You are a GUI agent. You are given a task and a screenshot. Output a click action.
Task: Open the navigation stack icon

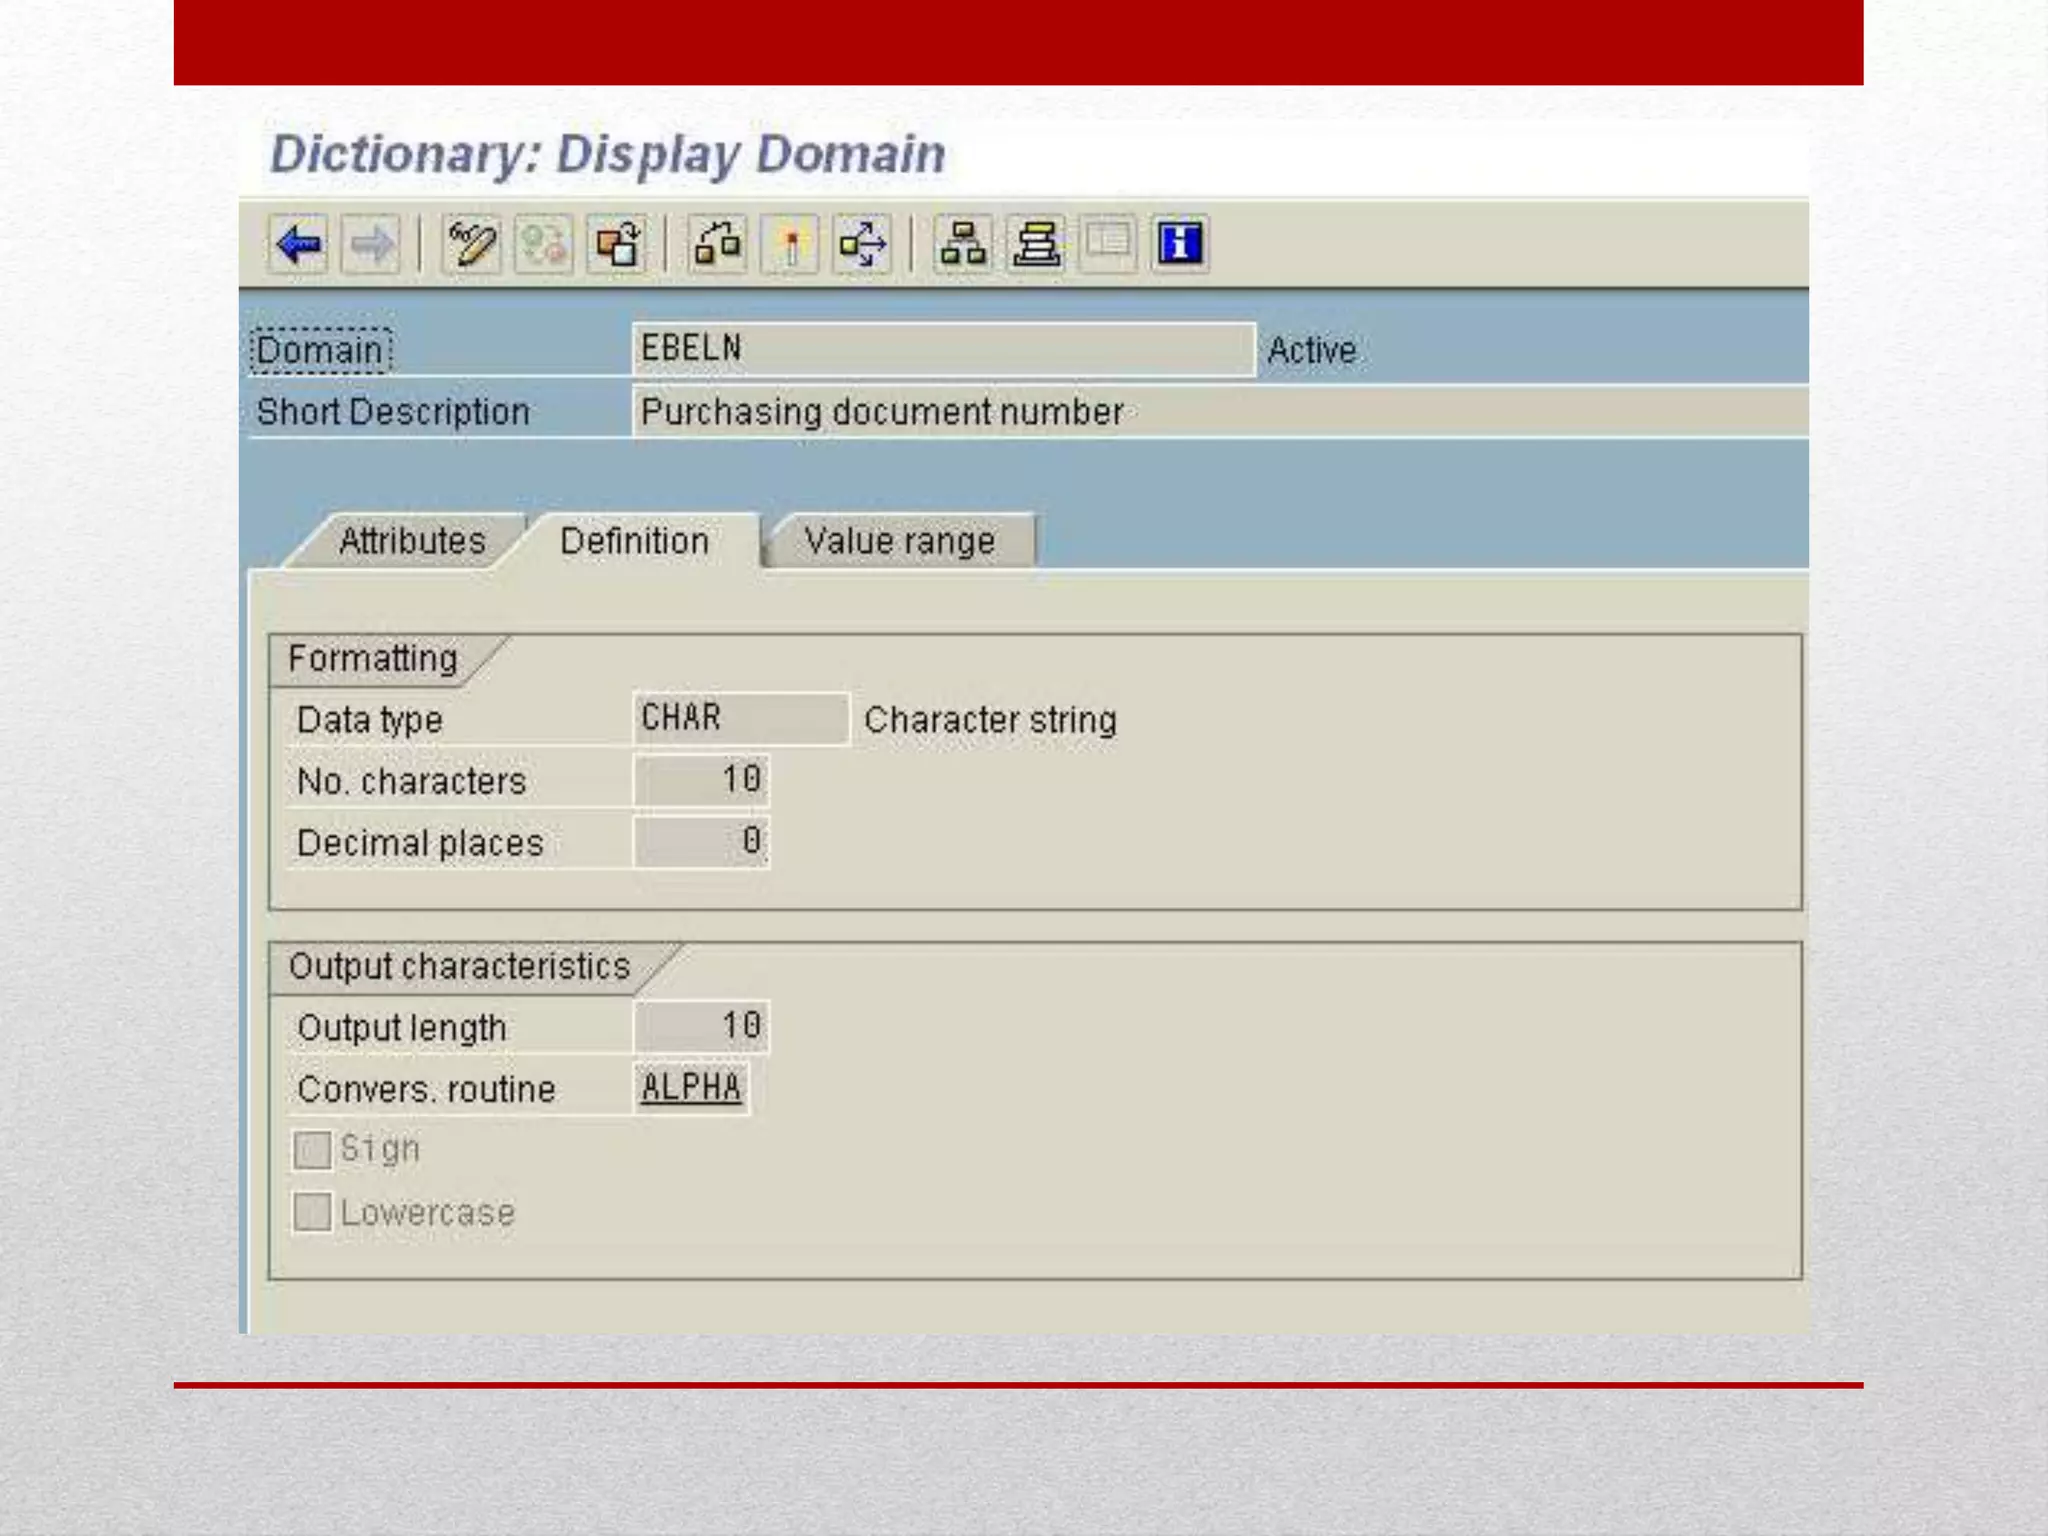point(1036,244)
